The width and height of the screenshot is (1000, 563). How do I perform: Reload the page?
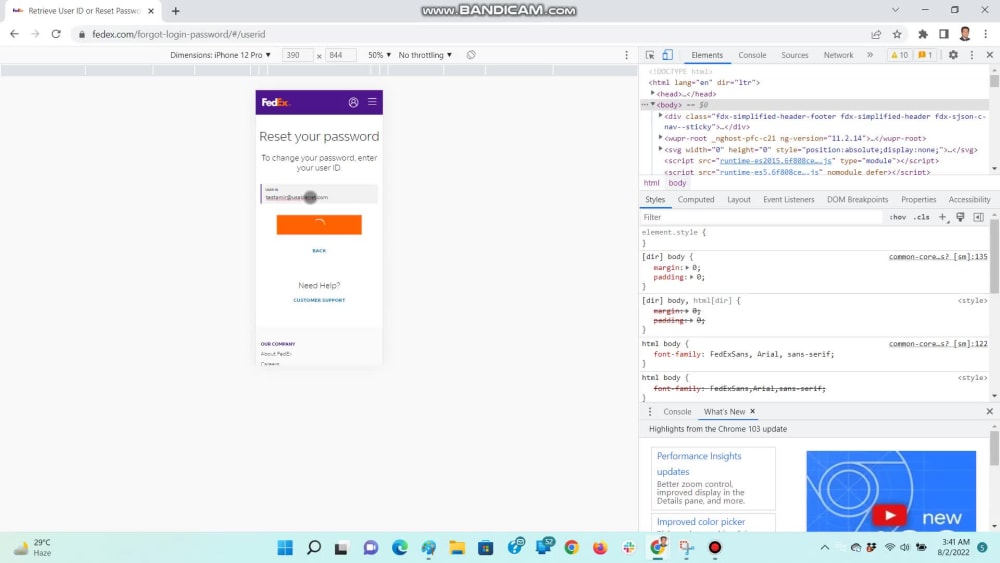56,34
